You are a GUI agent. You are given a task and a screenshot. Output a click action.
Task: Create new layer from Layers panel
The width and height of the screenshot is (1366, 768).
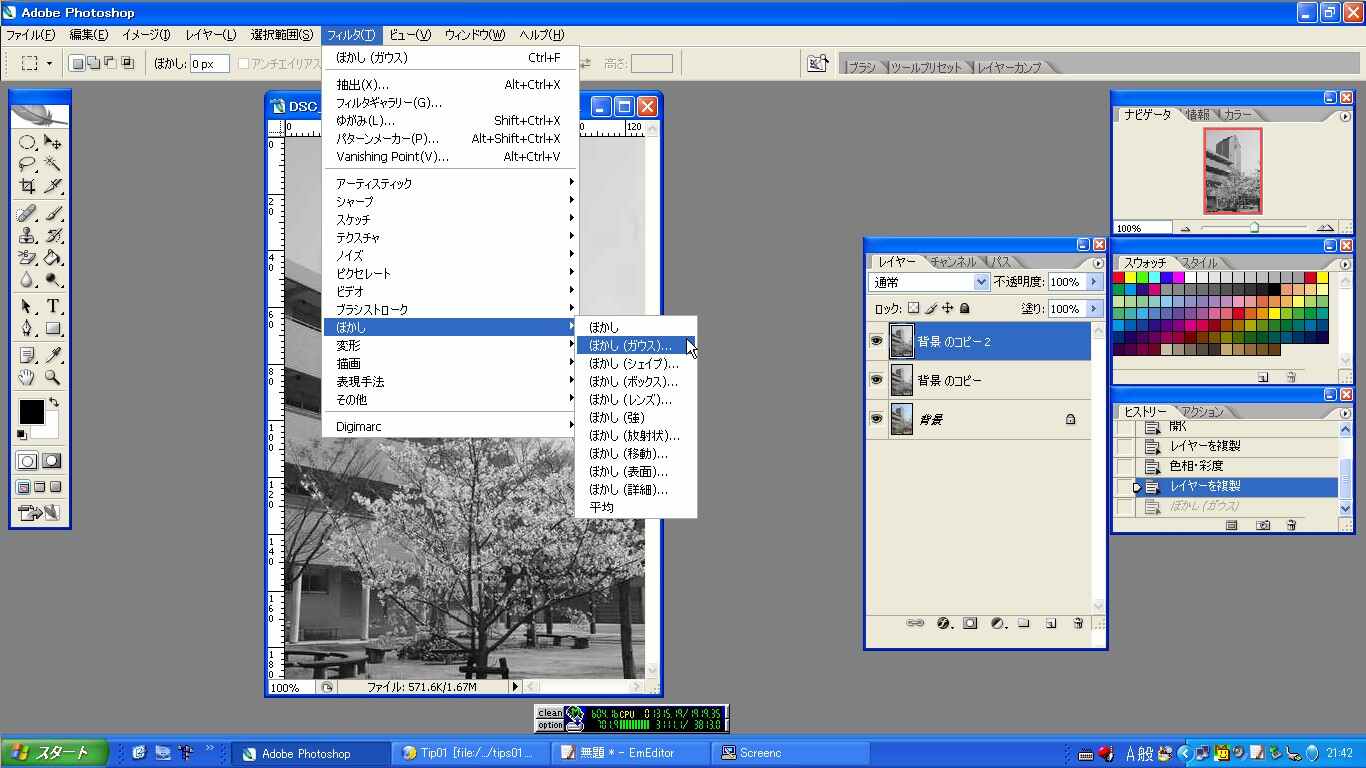(1051, 623)
